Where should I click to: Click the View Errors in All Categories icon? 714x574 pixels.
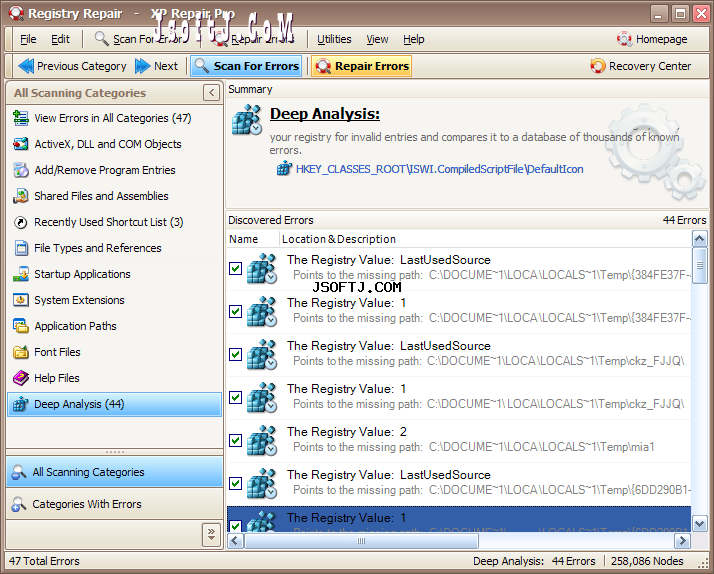(x=20, y=118)
